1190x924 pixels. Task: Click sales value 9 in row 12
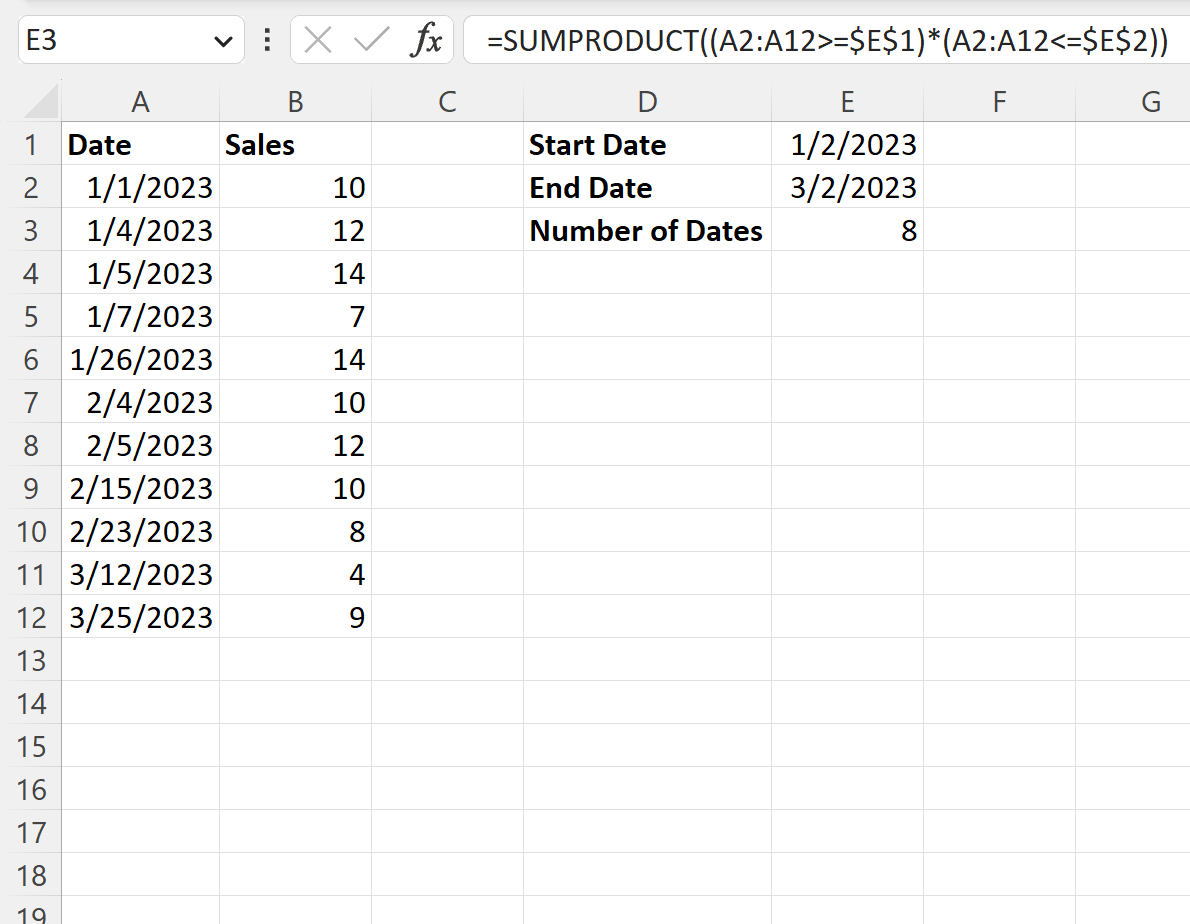[x=295, y=617]
